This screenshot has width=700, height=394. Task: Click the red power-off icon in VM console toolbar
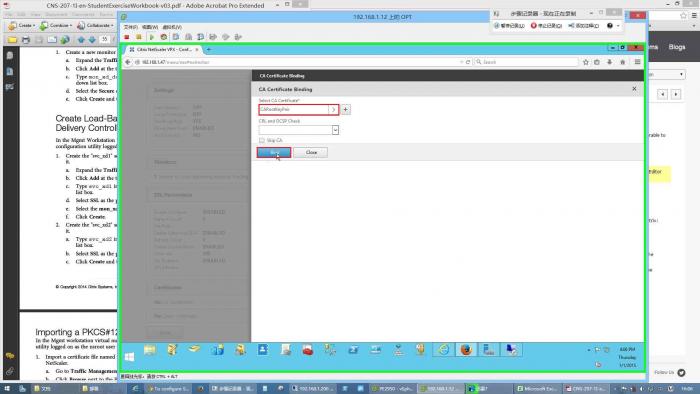[x=127, y=37]
